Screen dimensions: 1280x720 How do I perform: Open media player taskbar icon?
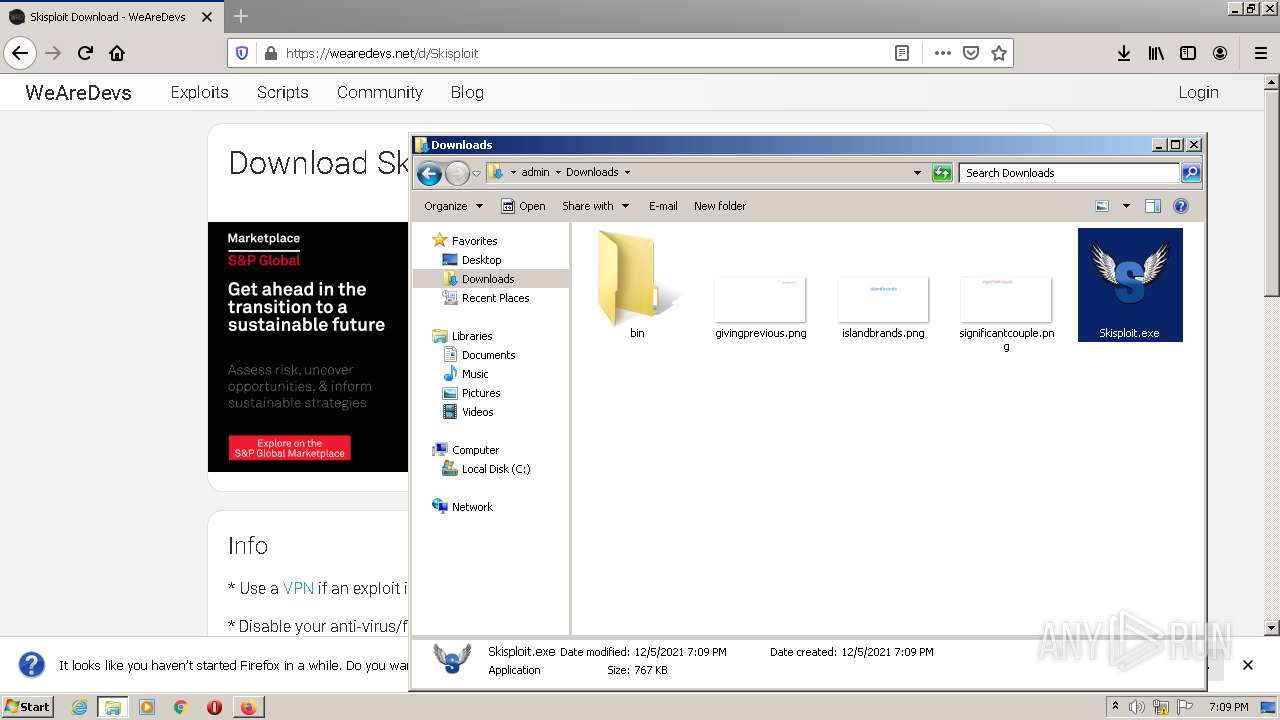pos(147,707)
